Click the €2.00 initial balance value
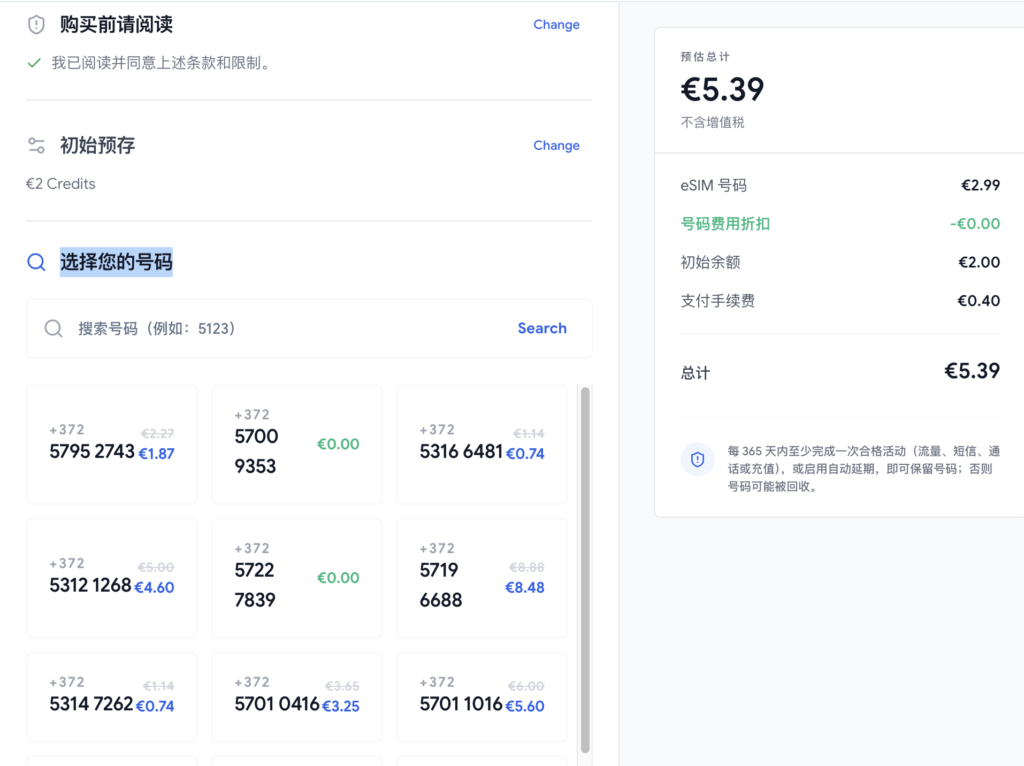This screenshot has width=1024, height=766. 979,263
